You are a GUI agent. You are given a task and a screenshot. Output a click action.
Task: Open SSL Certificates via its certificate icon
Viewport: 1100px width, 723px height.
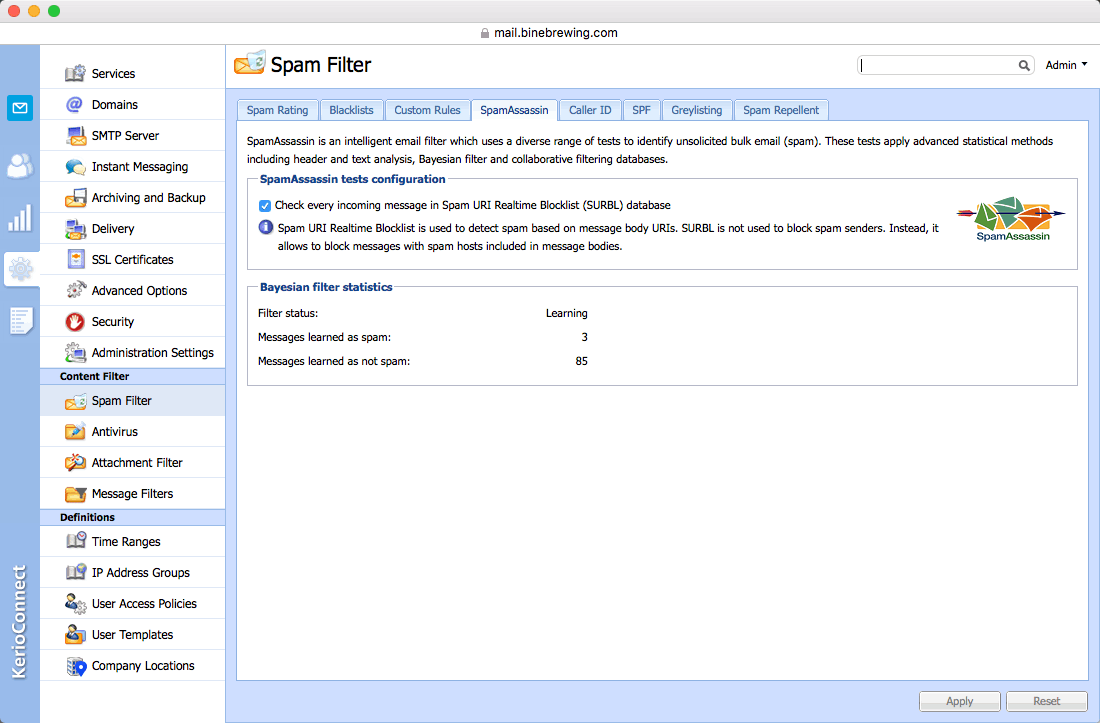(76, 259)
